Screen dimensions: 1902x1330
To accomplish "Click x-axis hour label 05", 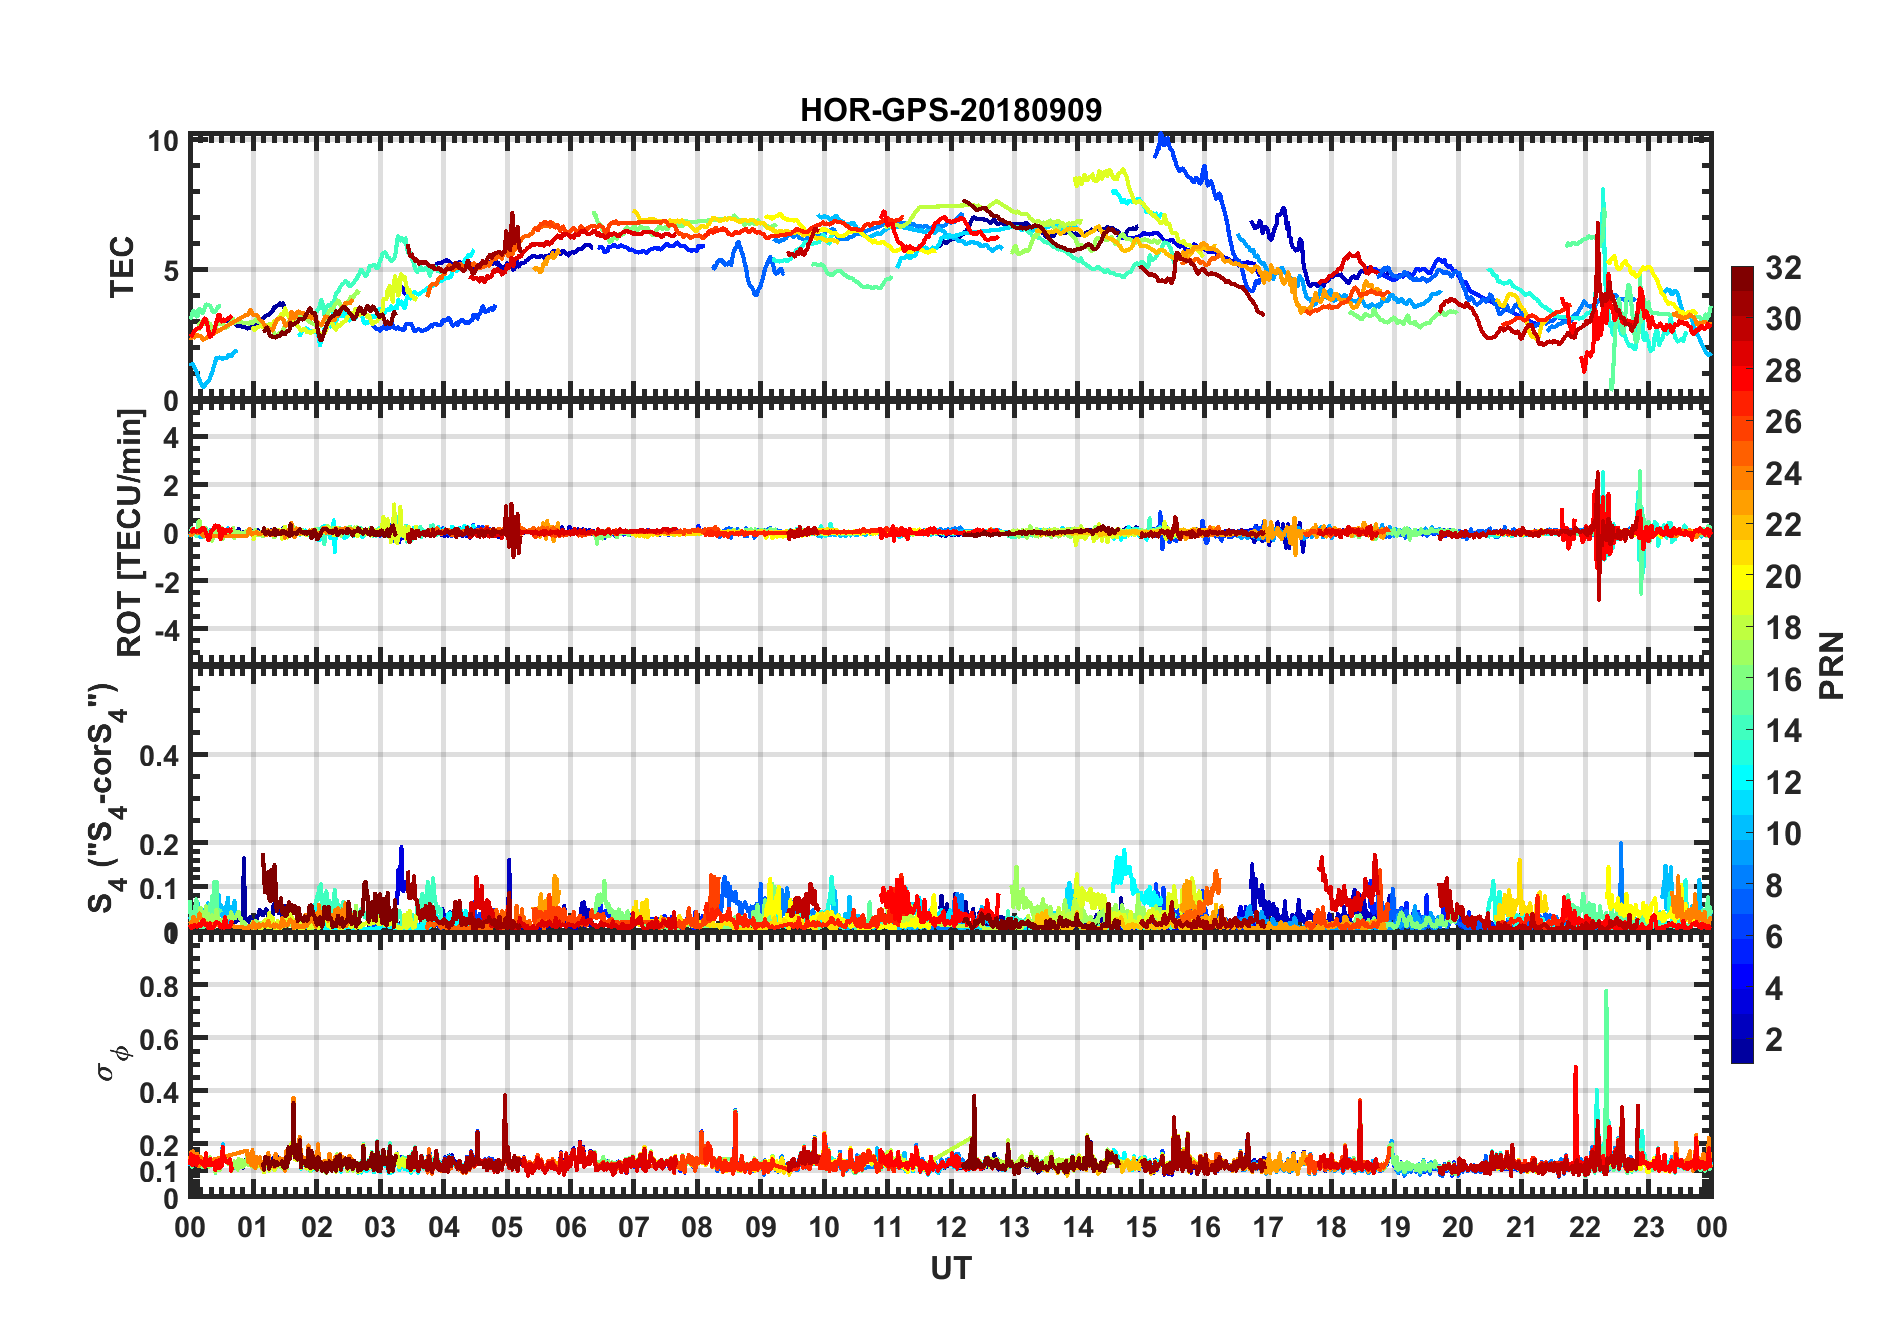I will [507, 1228].
